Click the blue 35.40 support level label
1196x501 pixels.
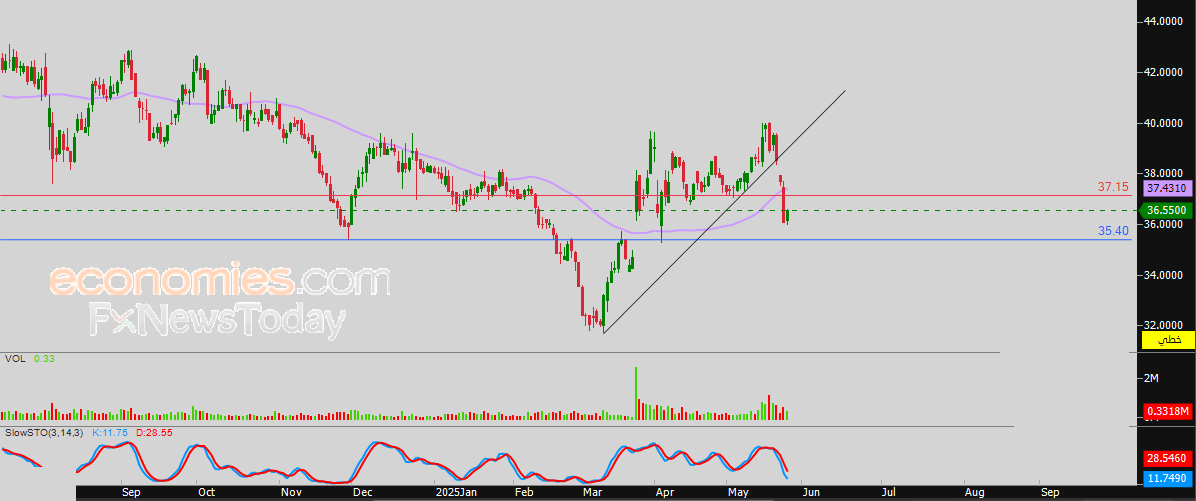pyautogui.click(x=1113, y=230)
